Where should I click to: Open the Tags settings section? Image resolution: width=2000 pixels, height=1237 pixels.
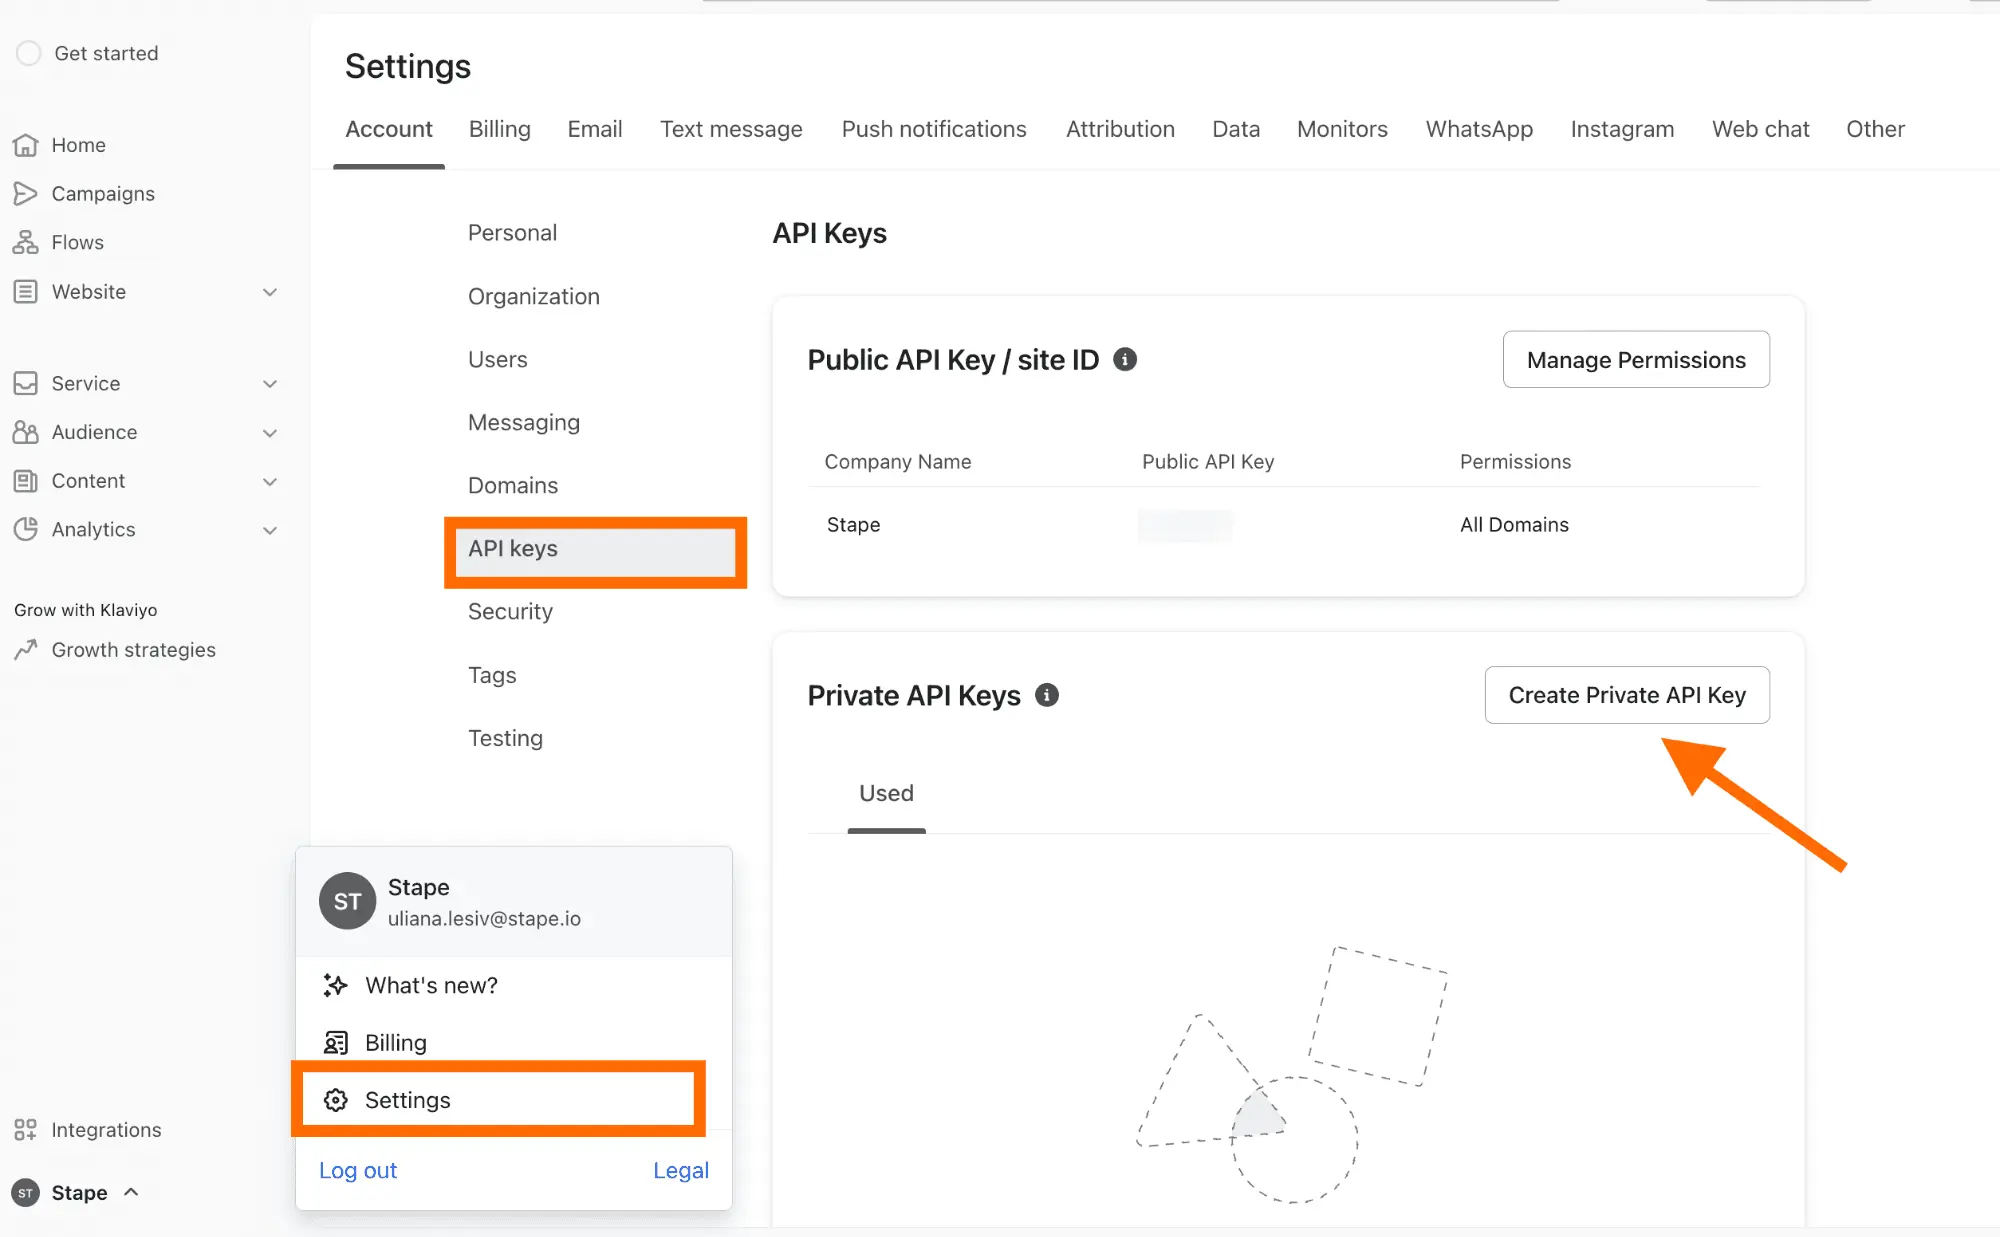(x=492, y=675)
